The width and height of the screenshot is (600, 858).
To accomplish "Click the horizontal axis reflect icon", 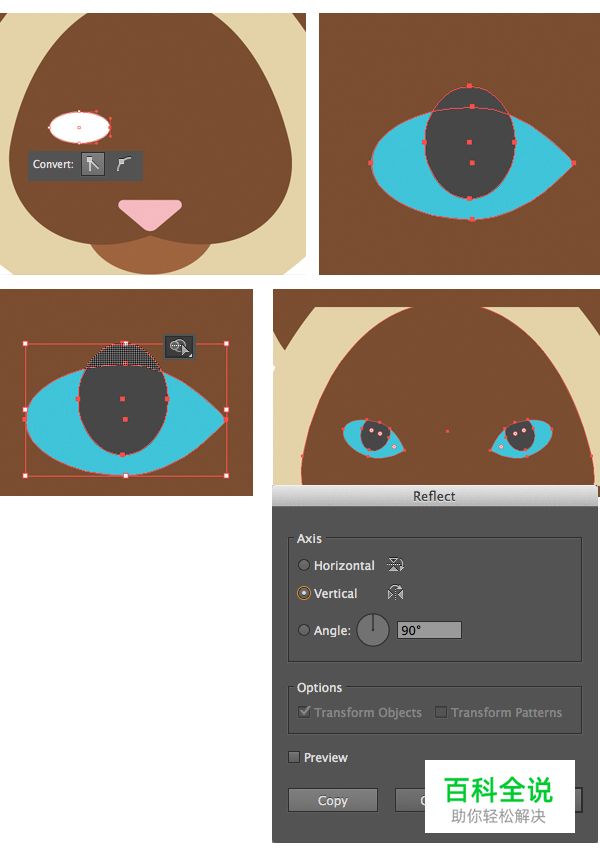I will pos(395,565).
